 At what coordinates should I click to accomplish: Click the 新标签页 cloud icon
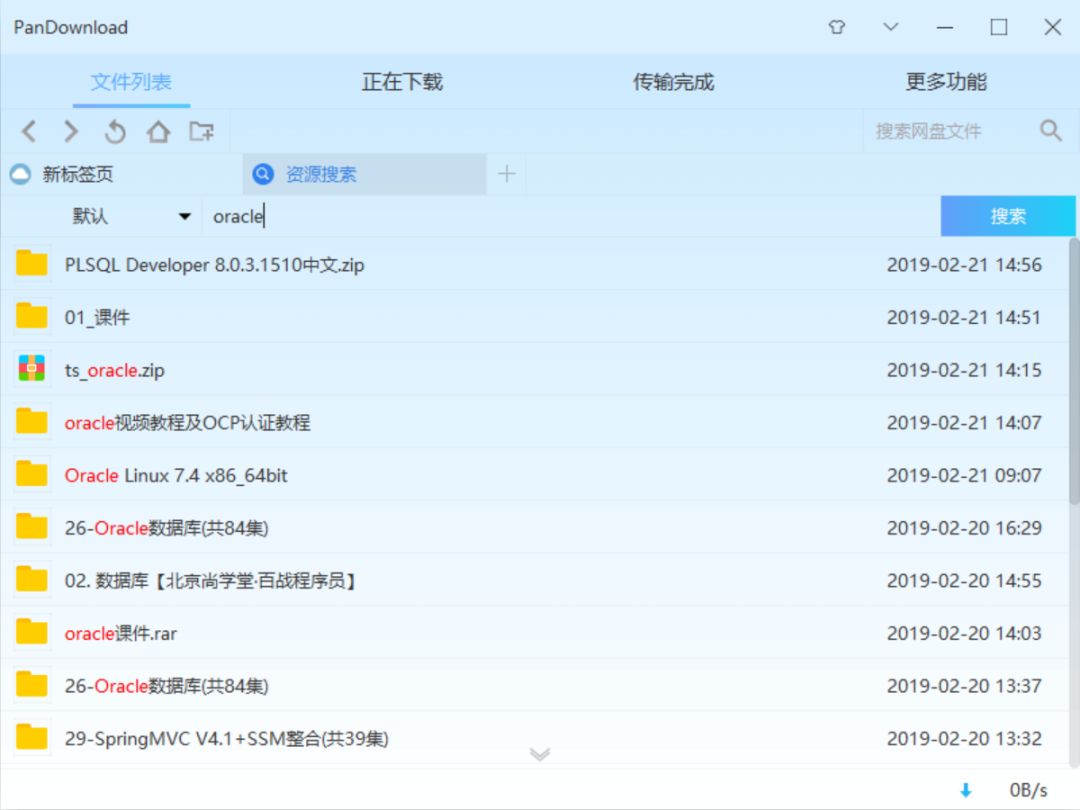(21, 174)
